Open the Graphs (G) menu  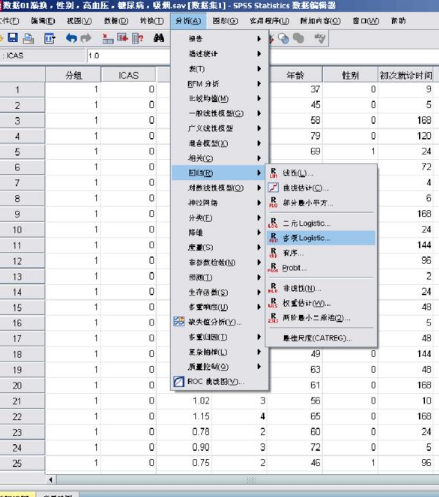pyautogui.click(x=225, y=21)
